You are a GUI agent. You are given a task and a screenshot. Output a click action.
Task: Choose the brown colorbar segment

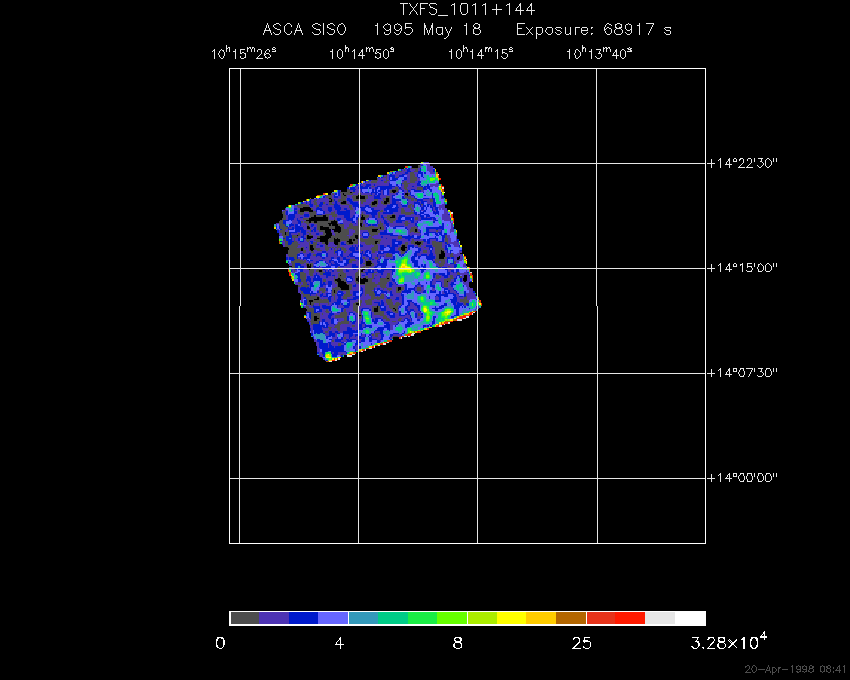point(571,618)
